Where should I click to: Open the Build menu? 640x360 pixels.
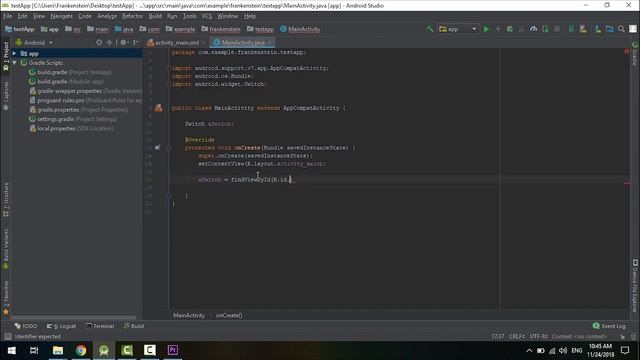pos(155,16)
